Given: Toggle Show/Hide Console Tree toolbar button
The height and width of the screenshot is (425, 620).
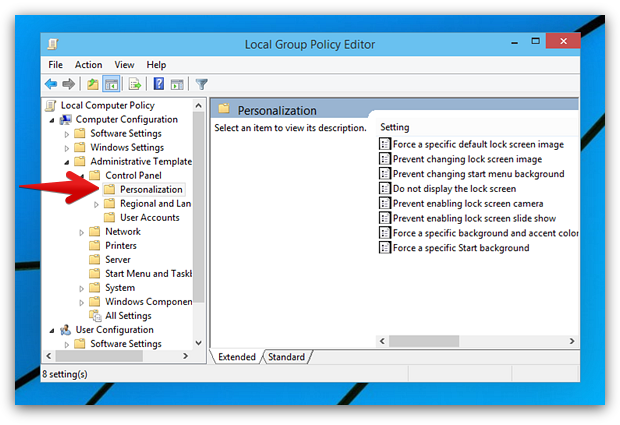Looking at the screenshot, I should pos(111,84).
